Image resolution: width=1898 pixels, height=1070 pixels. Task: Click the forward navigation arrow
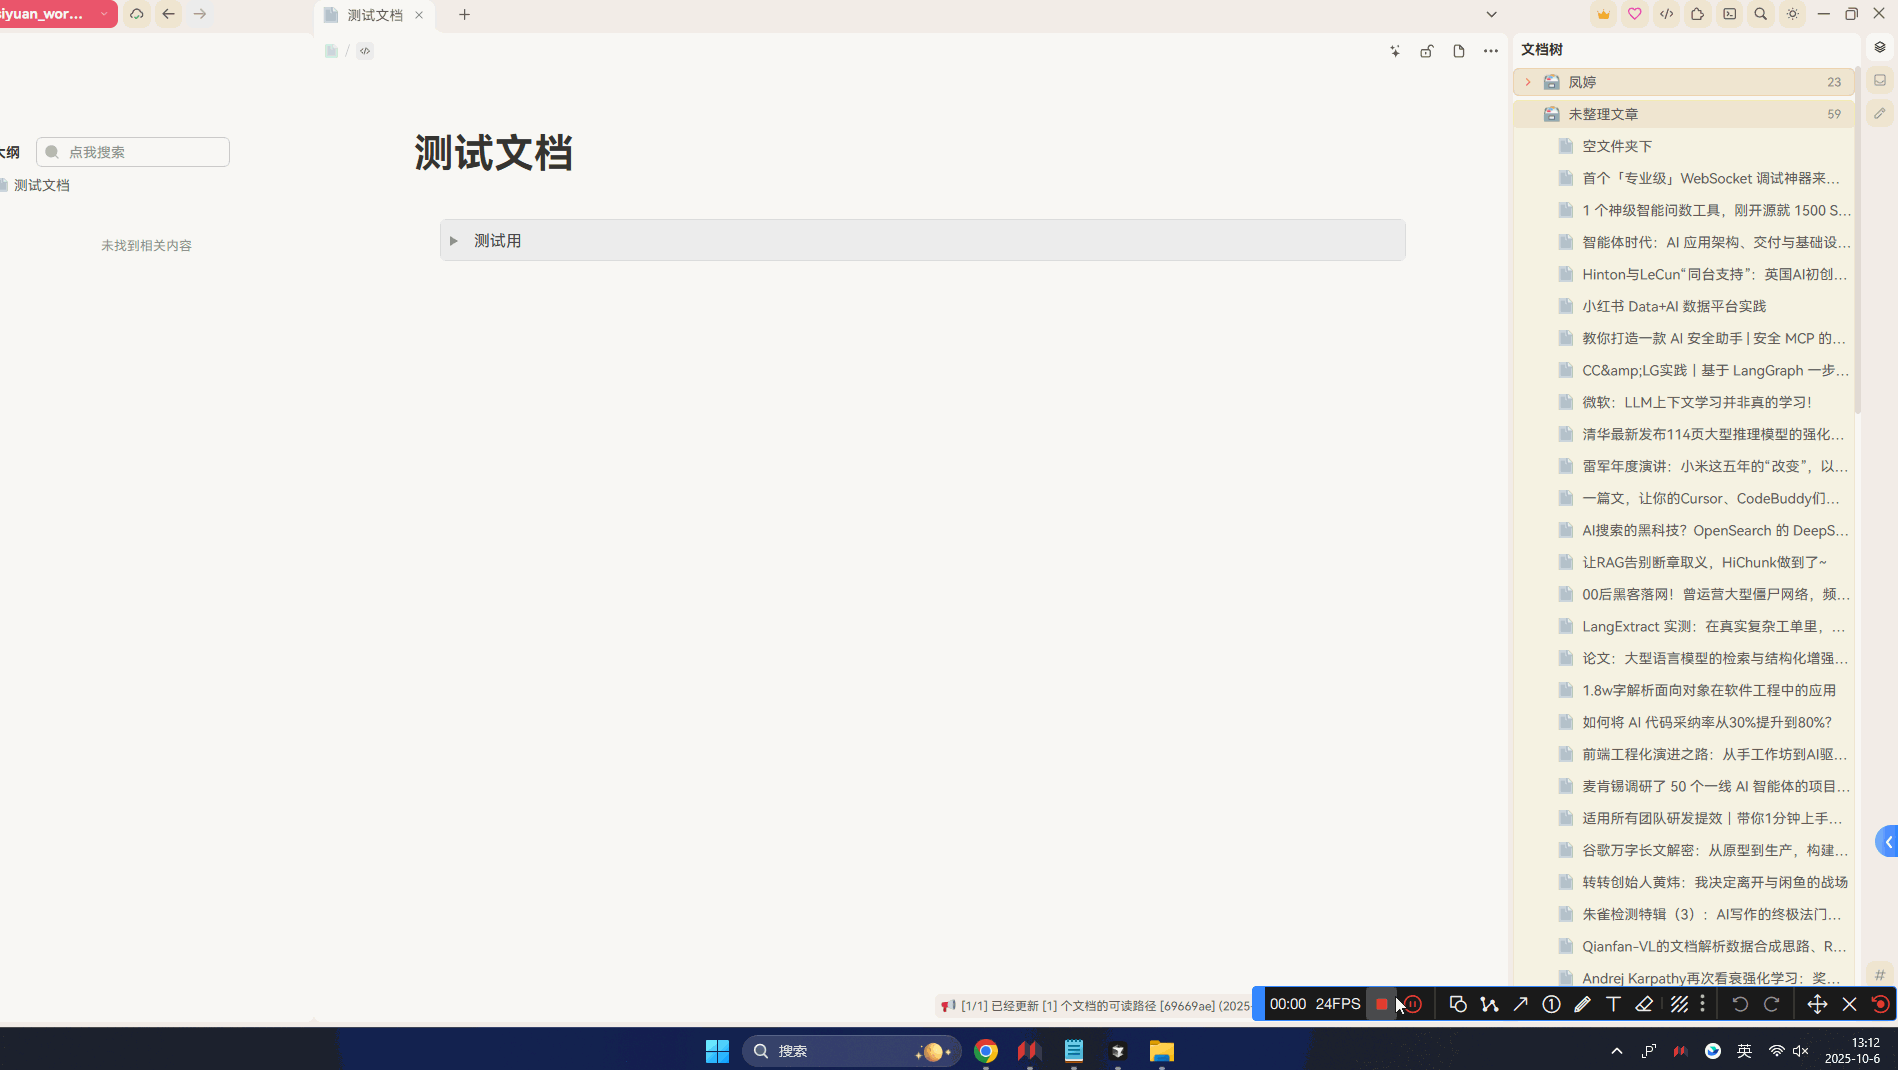199,15
